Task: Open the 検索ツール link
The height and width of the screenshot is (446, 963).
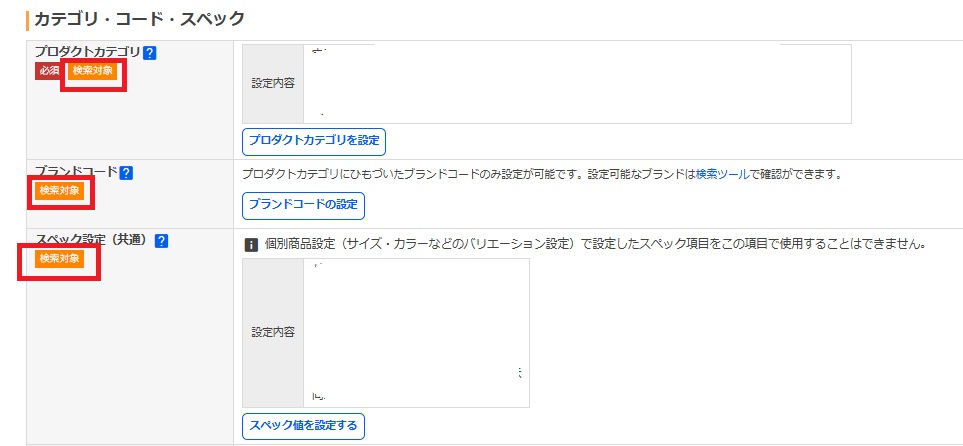Action: tap(721, 174)
